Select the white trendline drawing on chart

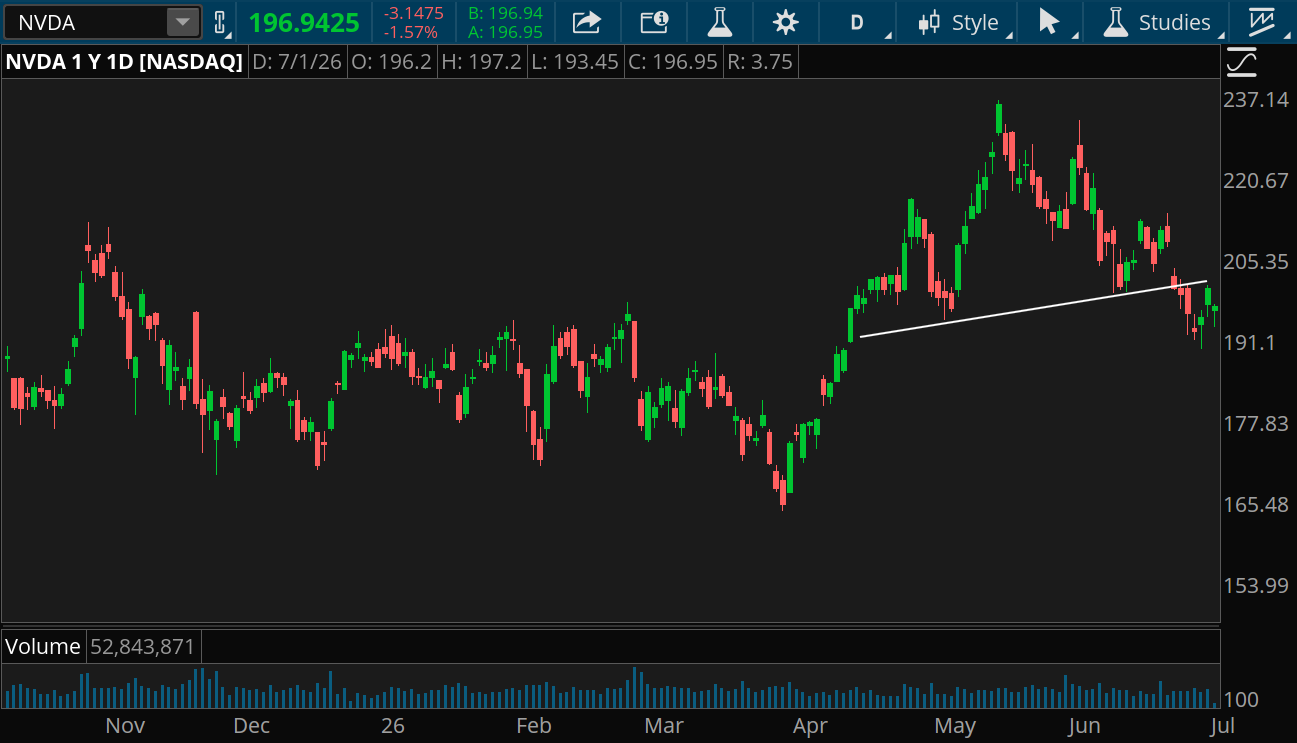click(x=1033, y=309)
